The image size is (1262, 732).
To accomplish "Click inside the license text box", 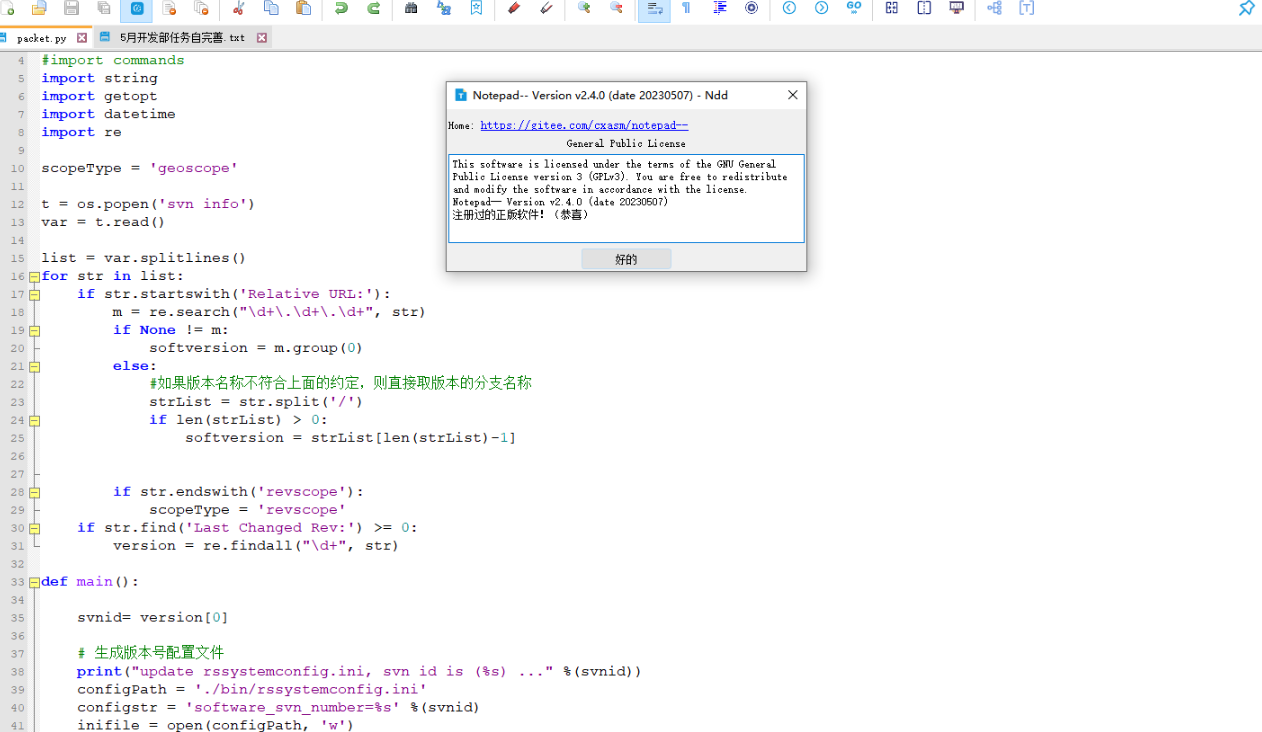I will click(626, 198).
